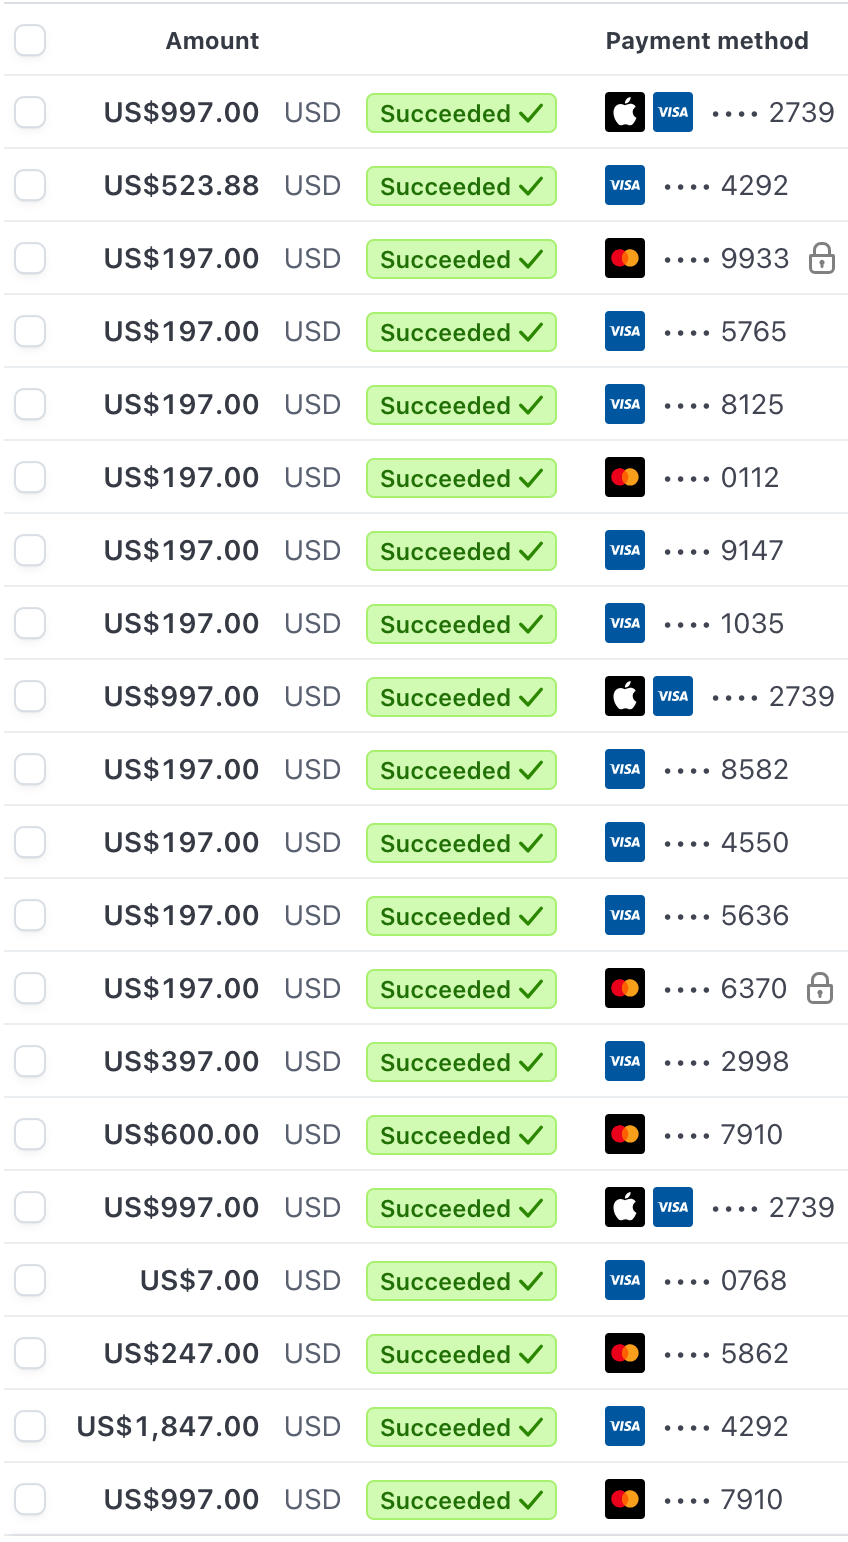Select the US$1,847.00 payment checkbox
The width and height of the screenshot is (848, 1542).
point(30,1427)
